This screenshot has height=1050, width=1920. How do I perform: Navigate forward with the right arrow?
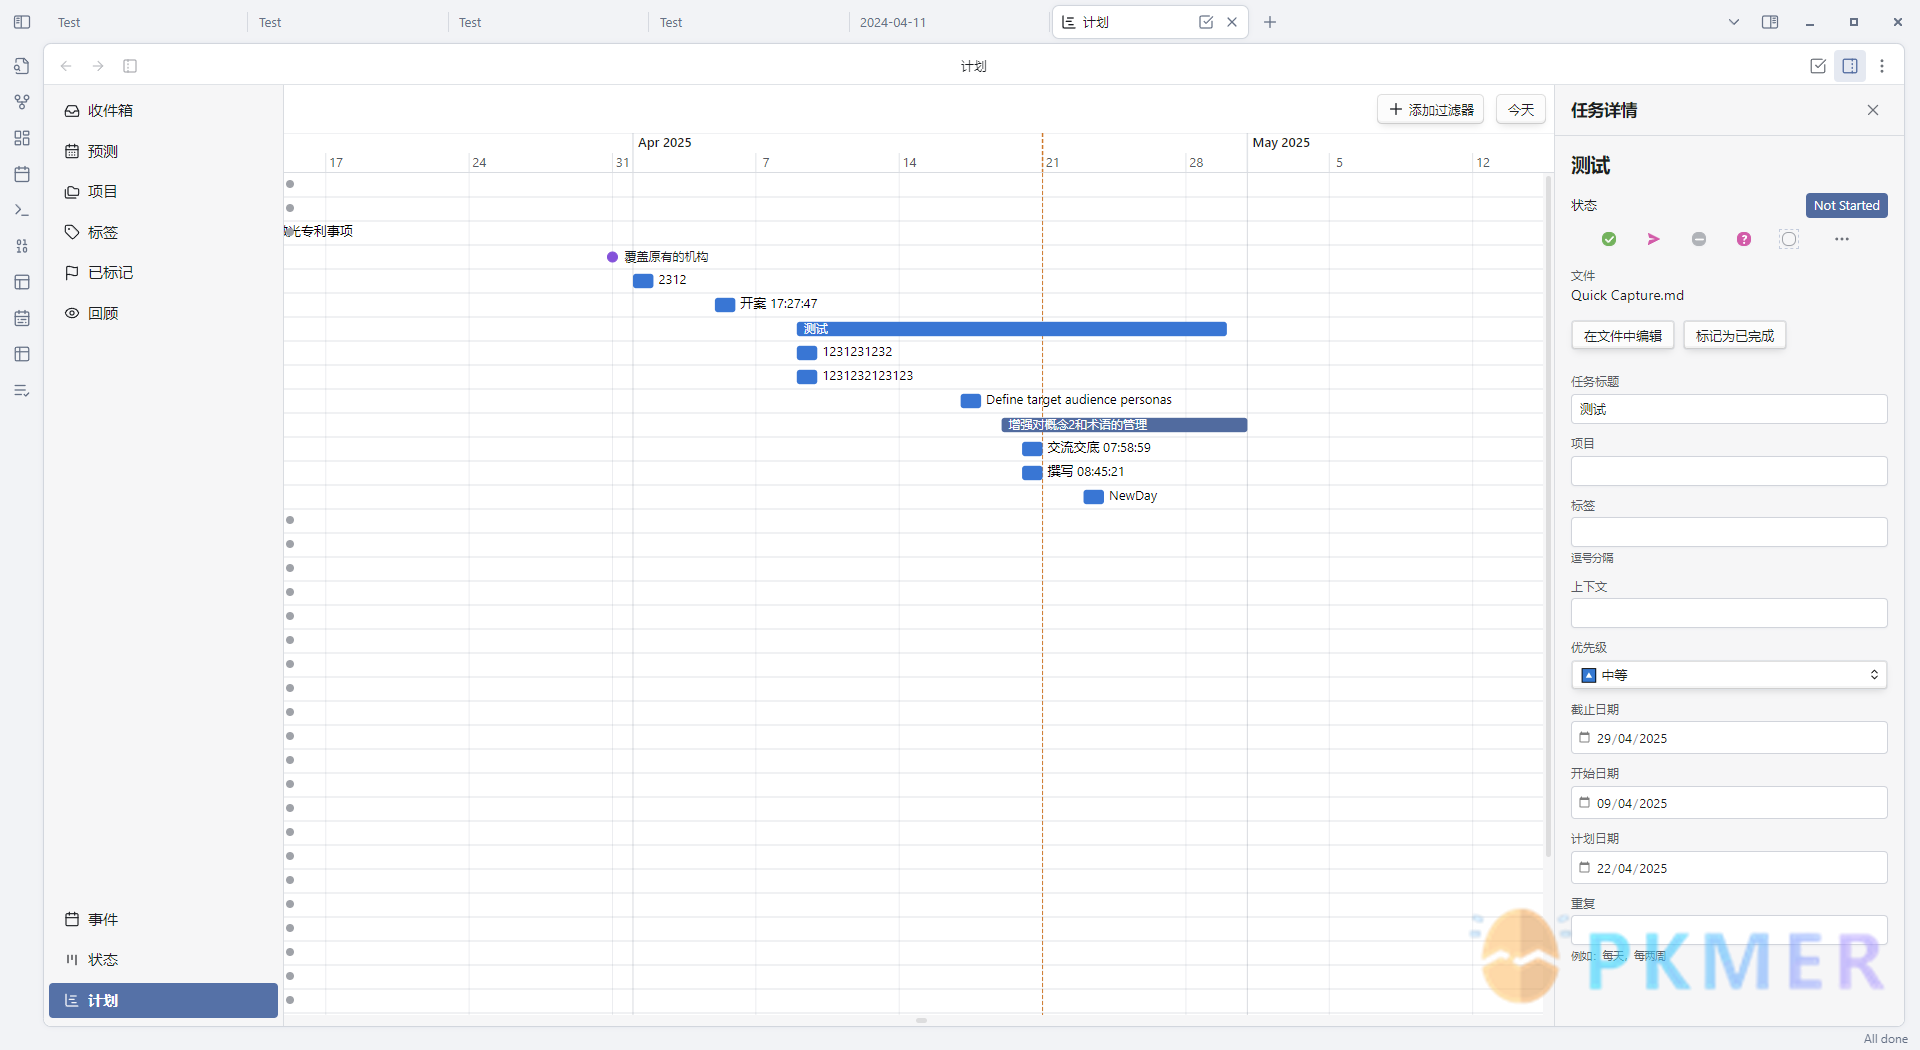(98, 66)
